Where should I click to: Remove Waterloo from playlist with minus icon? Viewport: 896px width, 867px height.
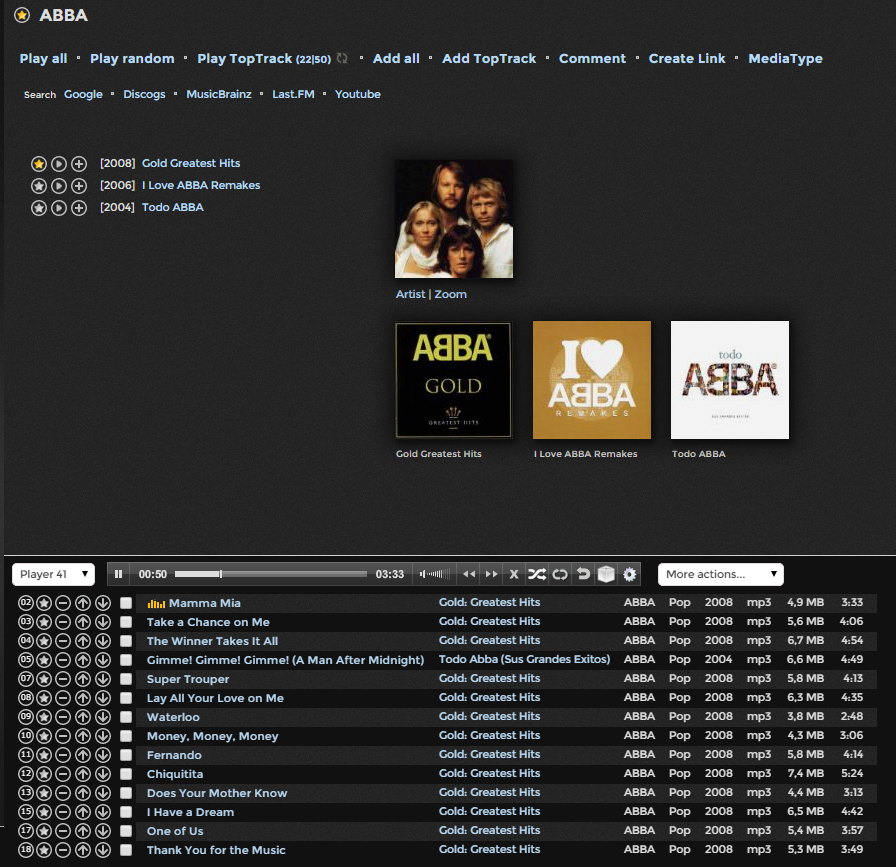click(x=63, y=717)
